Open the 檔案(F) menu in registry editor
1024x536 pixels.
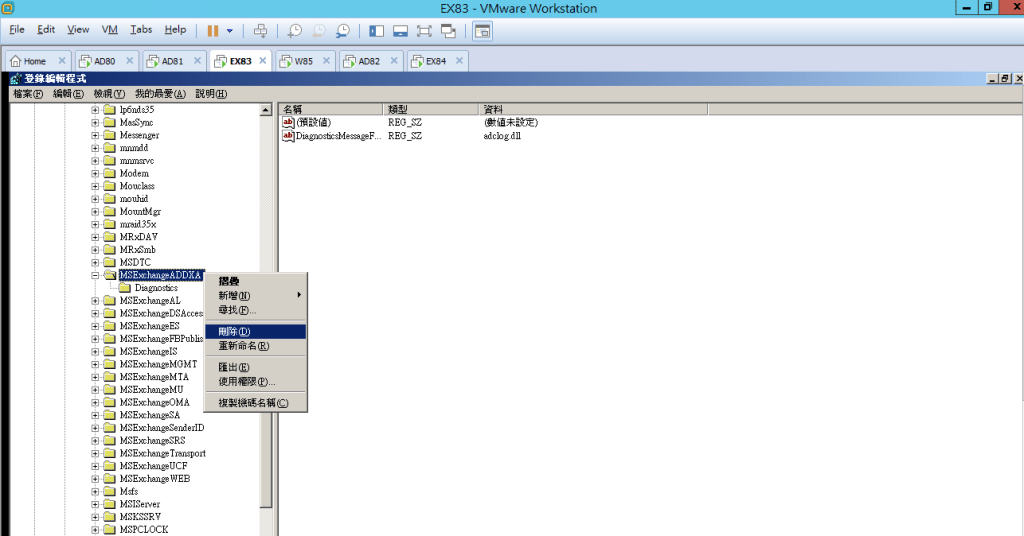(x=28, y=94)
